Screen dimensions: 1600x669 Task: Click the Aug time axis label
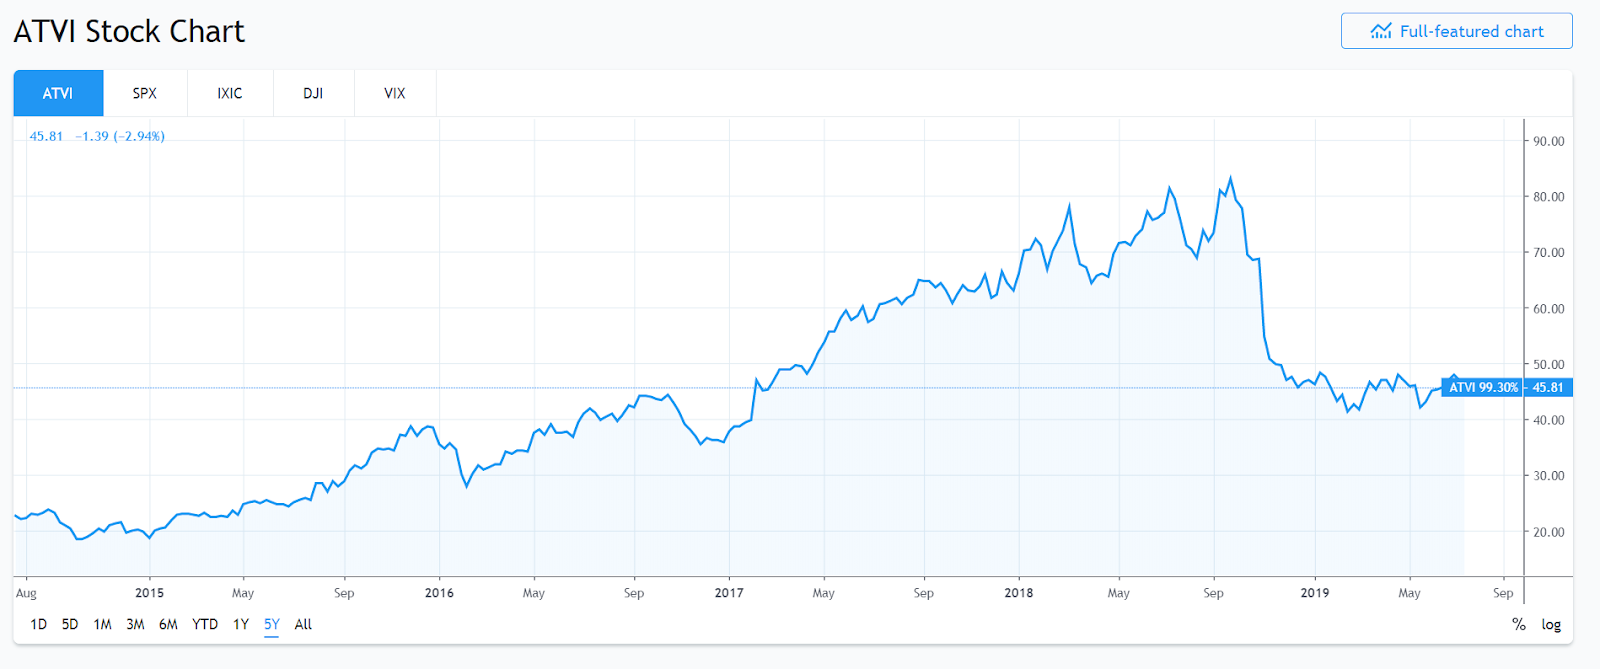pyautogui.click(x=26, y=593)
